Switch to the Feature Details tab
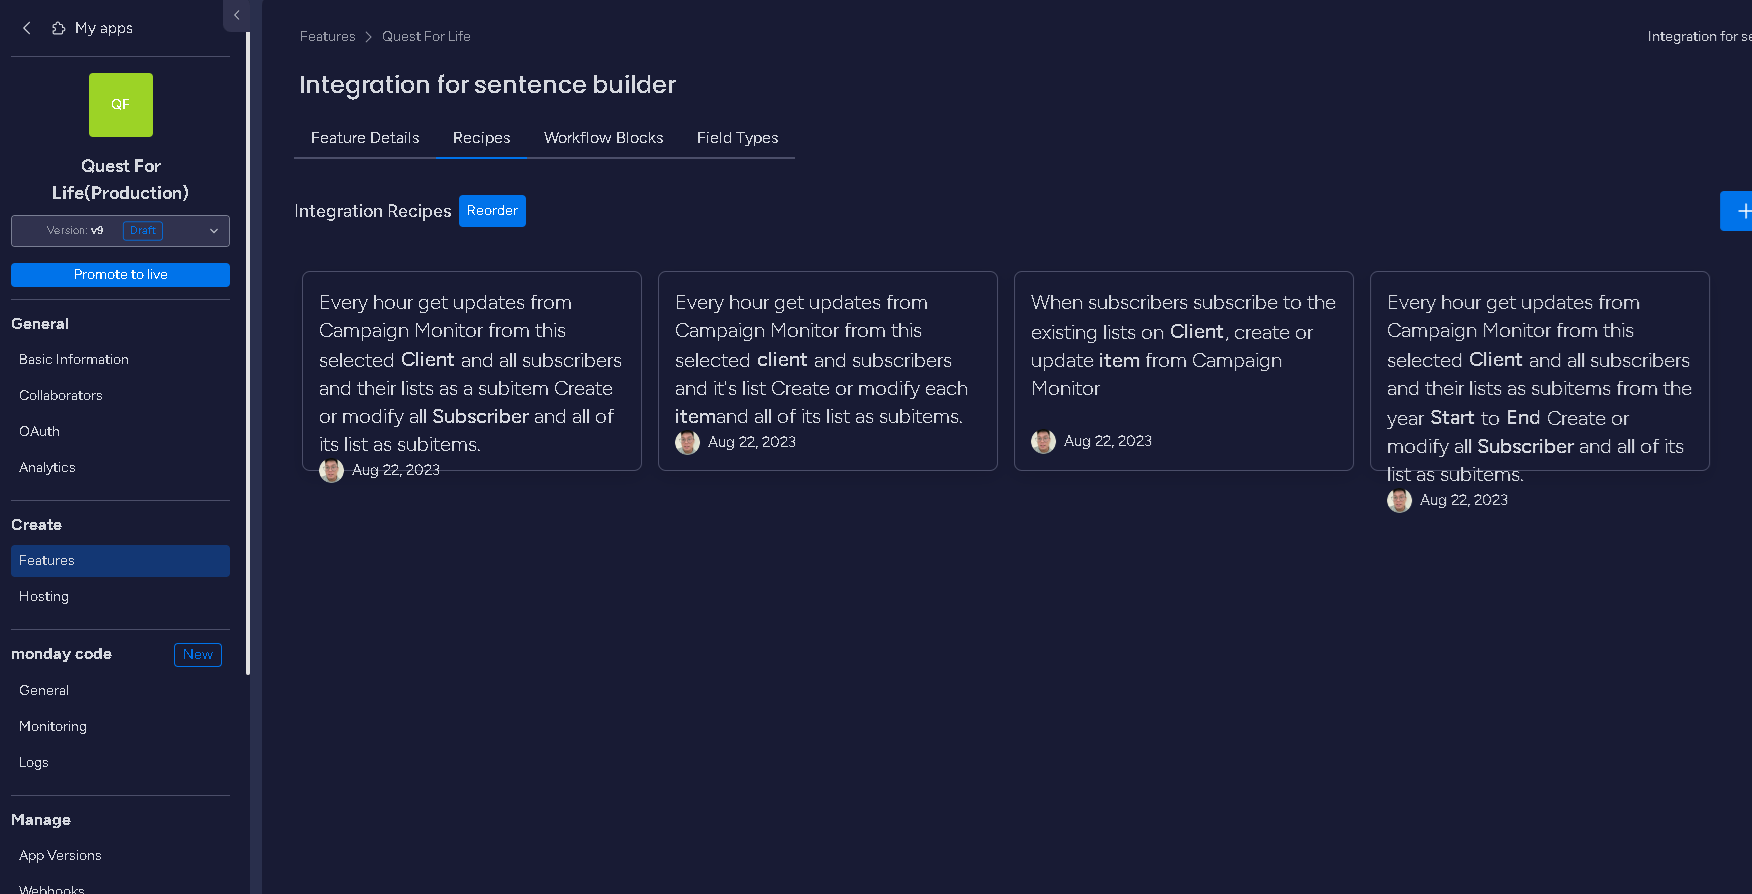Image resolution: width=1752 pixels, height=894 pixels. pyautogui.click(x=365, y=138)
